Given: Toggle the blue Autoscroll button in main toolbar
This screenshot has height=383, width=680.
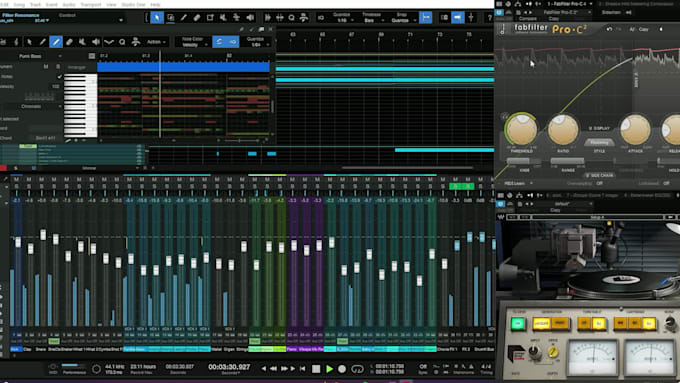Looking at the screenshot, I should coord(458,18).
